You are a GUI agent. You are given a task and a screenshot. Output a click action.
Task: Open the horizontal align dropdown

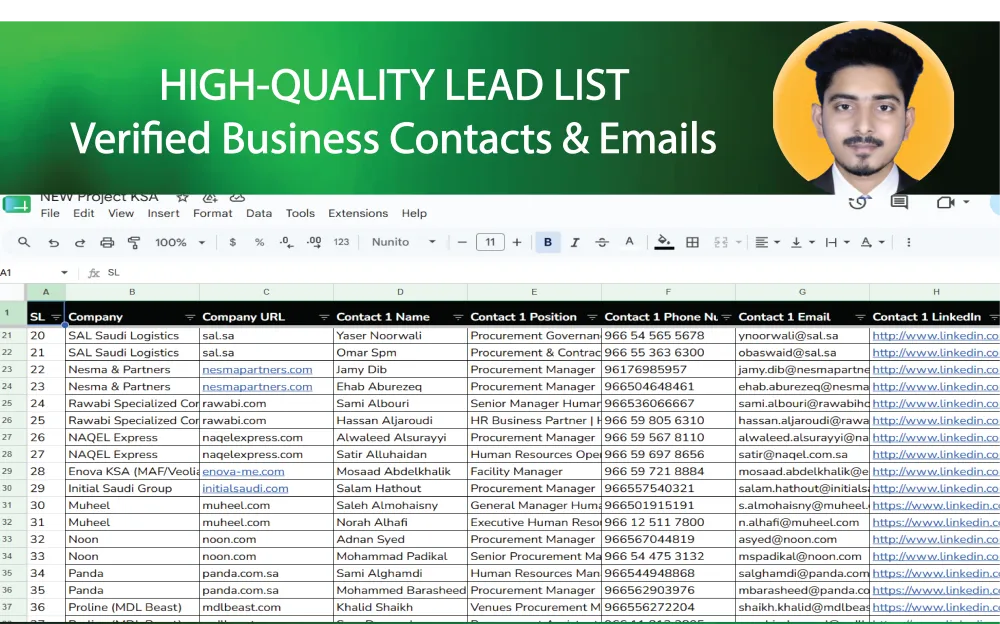[767, 242]
